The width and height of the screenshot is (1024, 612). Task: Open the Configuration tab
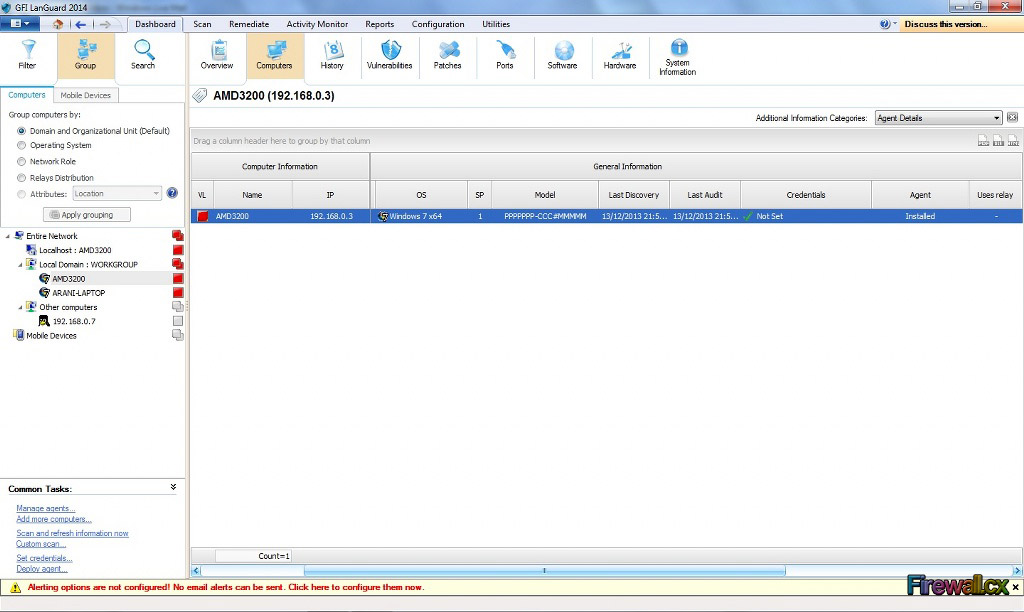(438, 24)
